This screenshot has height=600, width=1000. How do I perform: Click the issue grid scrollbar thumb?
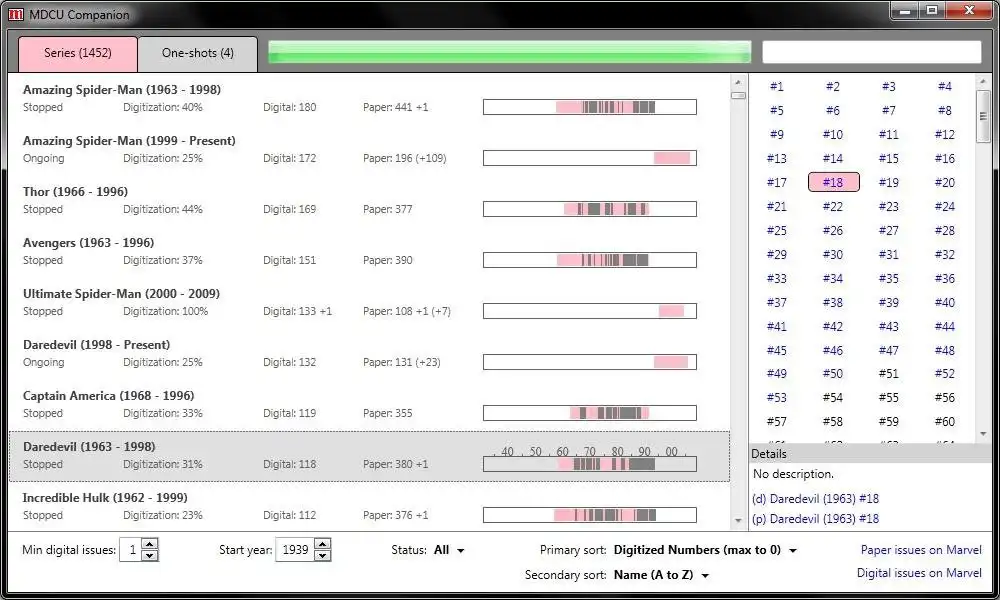(983, 116)
